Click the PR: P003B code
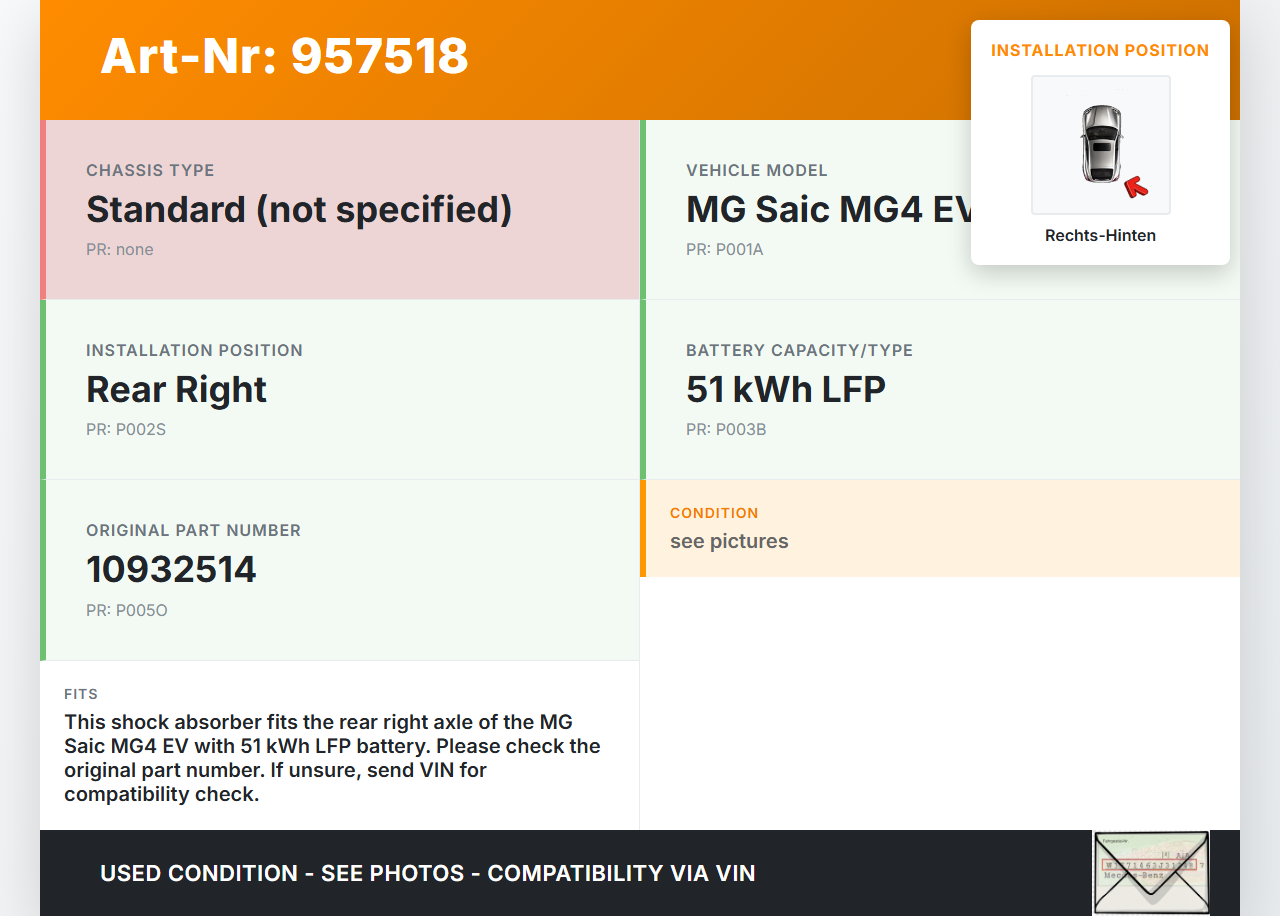Image resolution: width=1280 pixels, height=916 pixels. (x=726, y=430)
